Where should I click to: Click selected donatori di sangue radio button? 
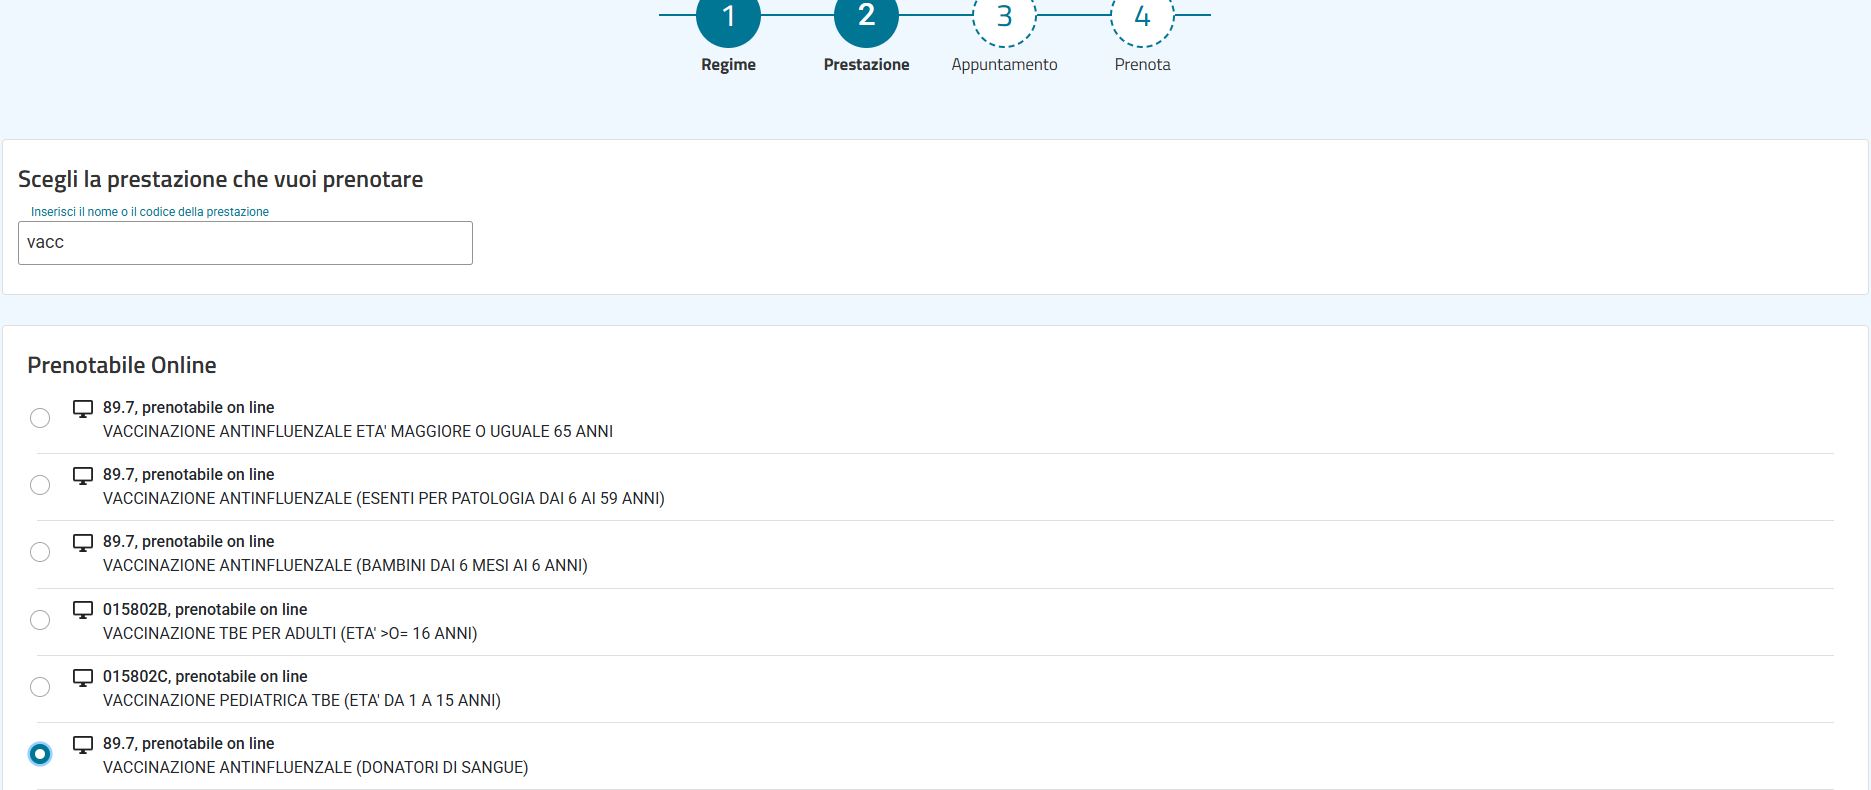pyautogui.click(x=40, y=754)
